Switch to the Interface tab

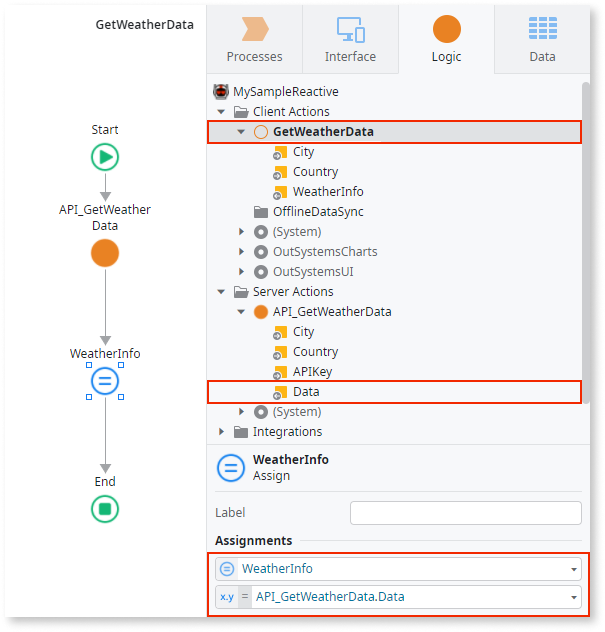click(x=350, y=40)
